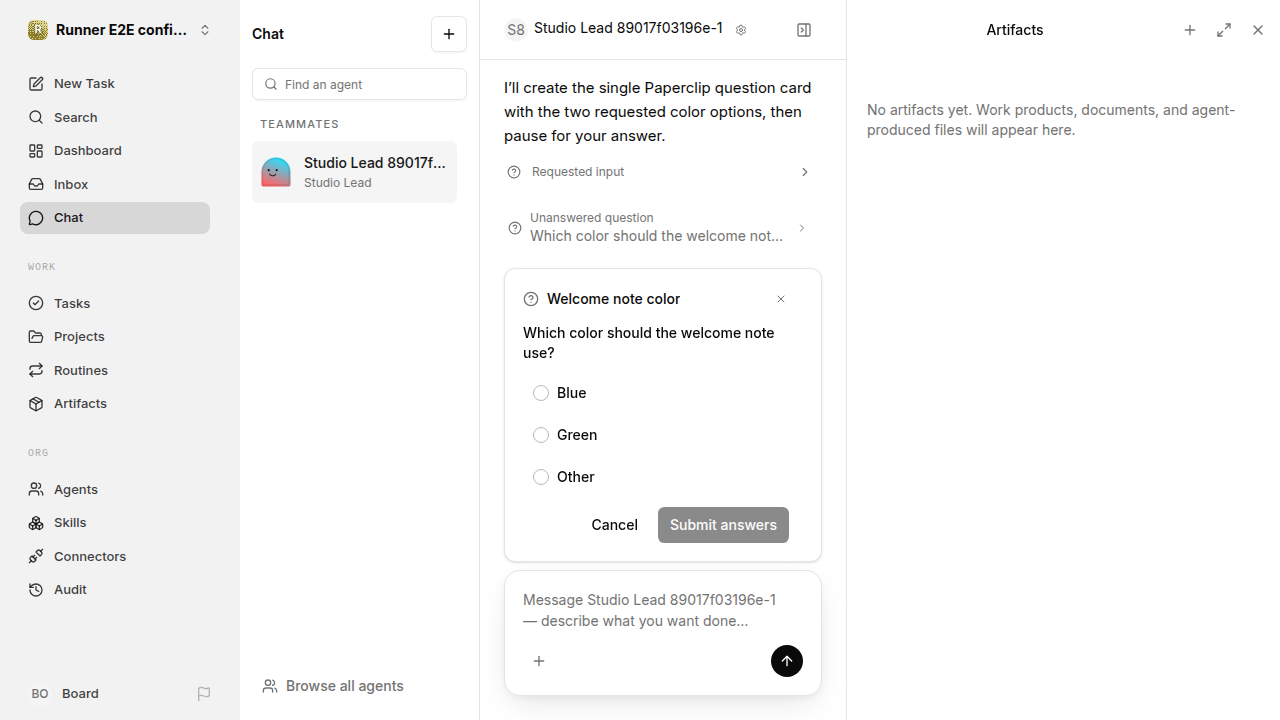Viewport: 1280px width, 720px height.
Task: Expand the Requested input row
Action: pyautogui.click(x=659, y=172)
